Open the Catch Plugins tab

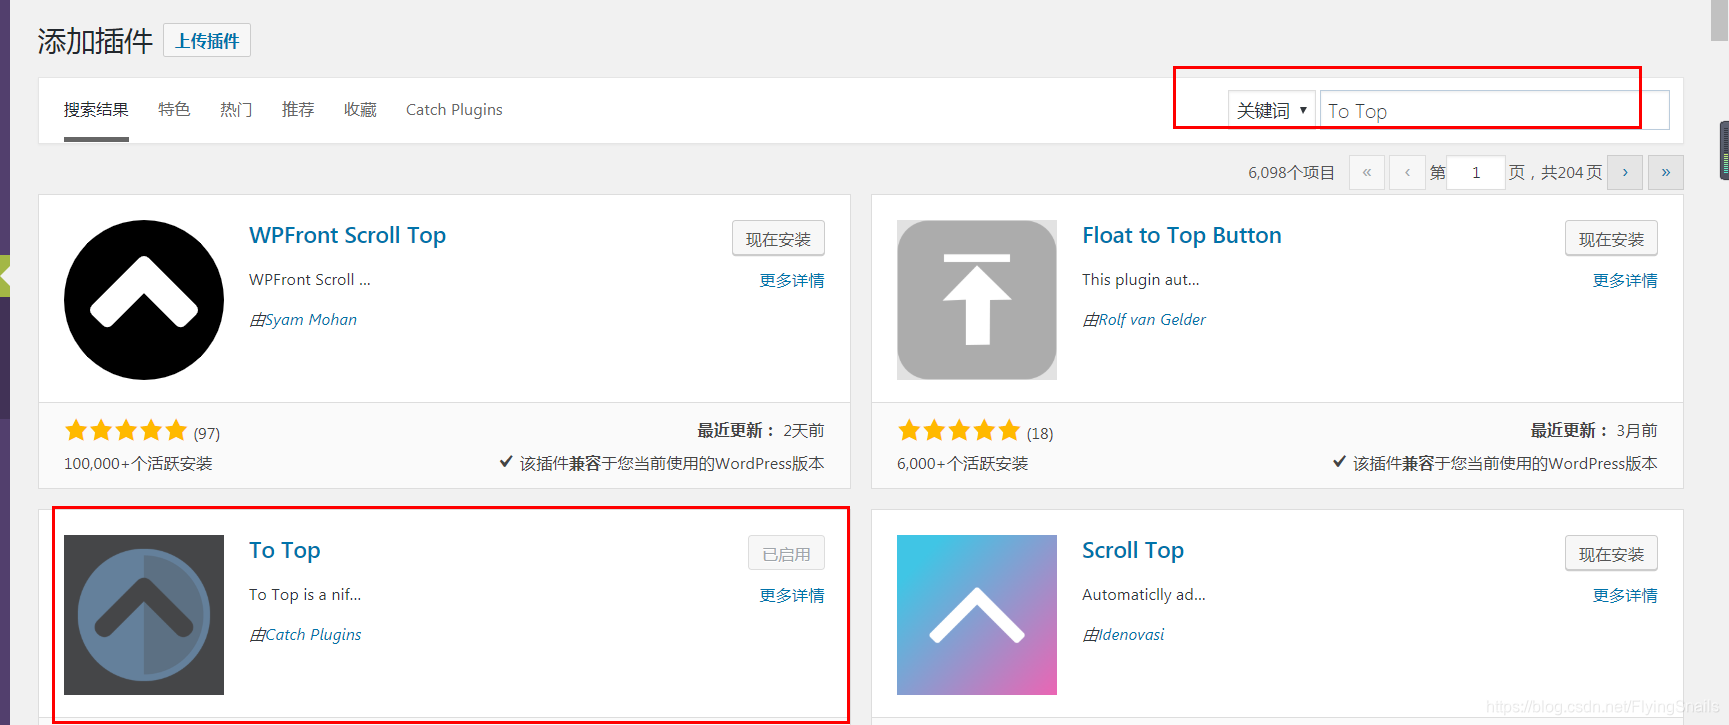(454, 110)
